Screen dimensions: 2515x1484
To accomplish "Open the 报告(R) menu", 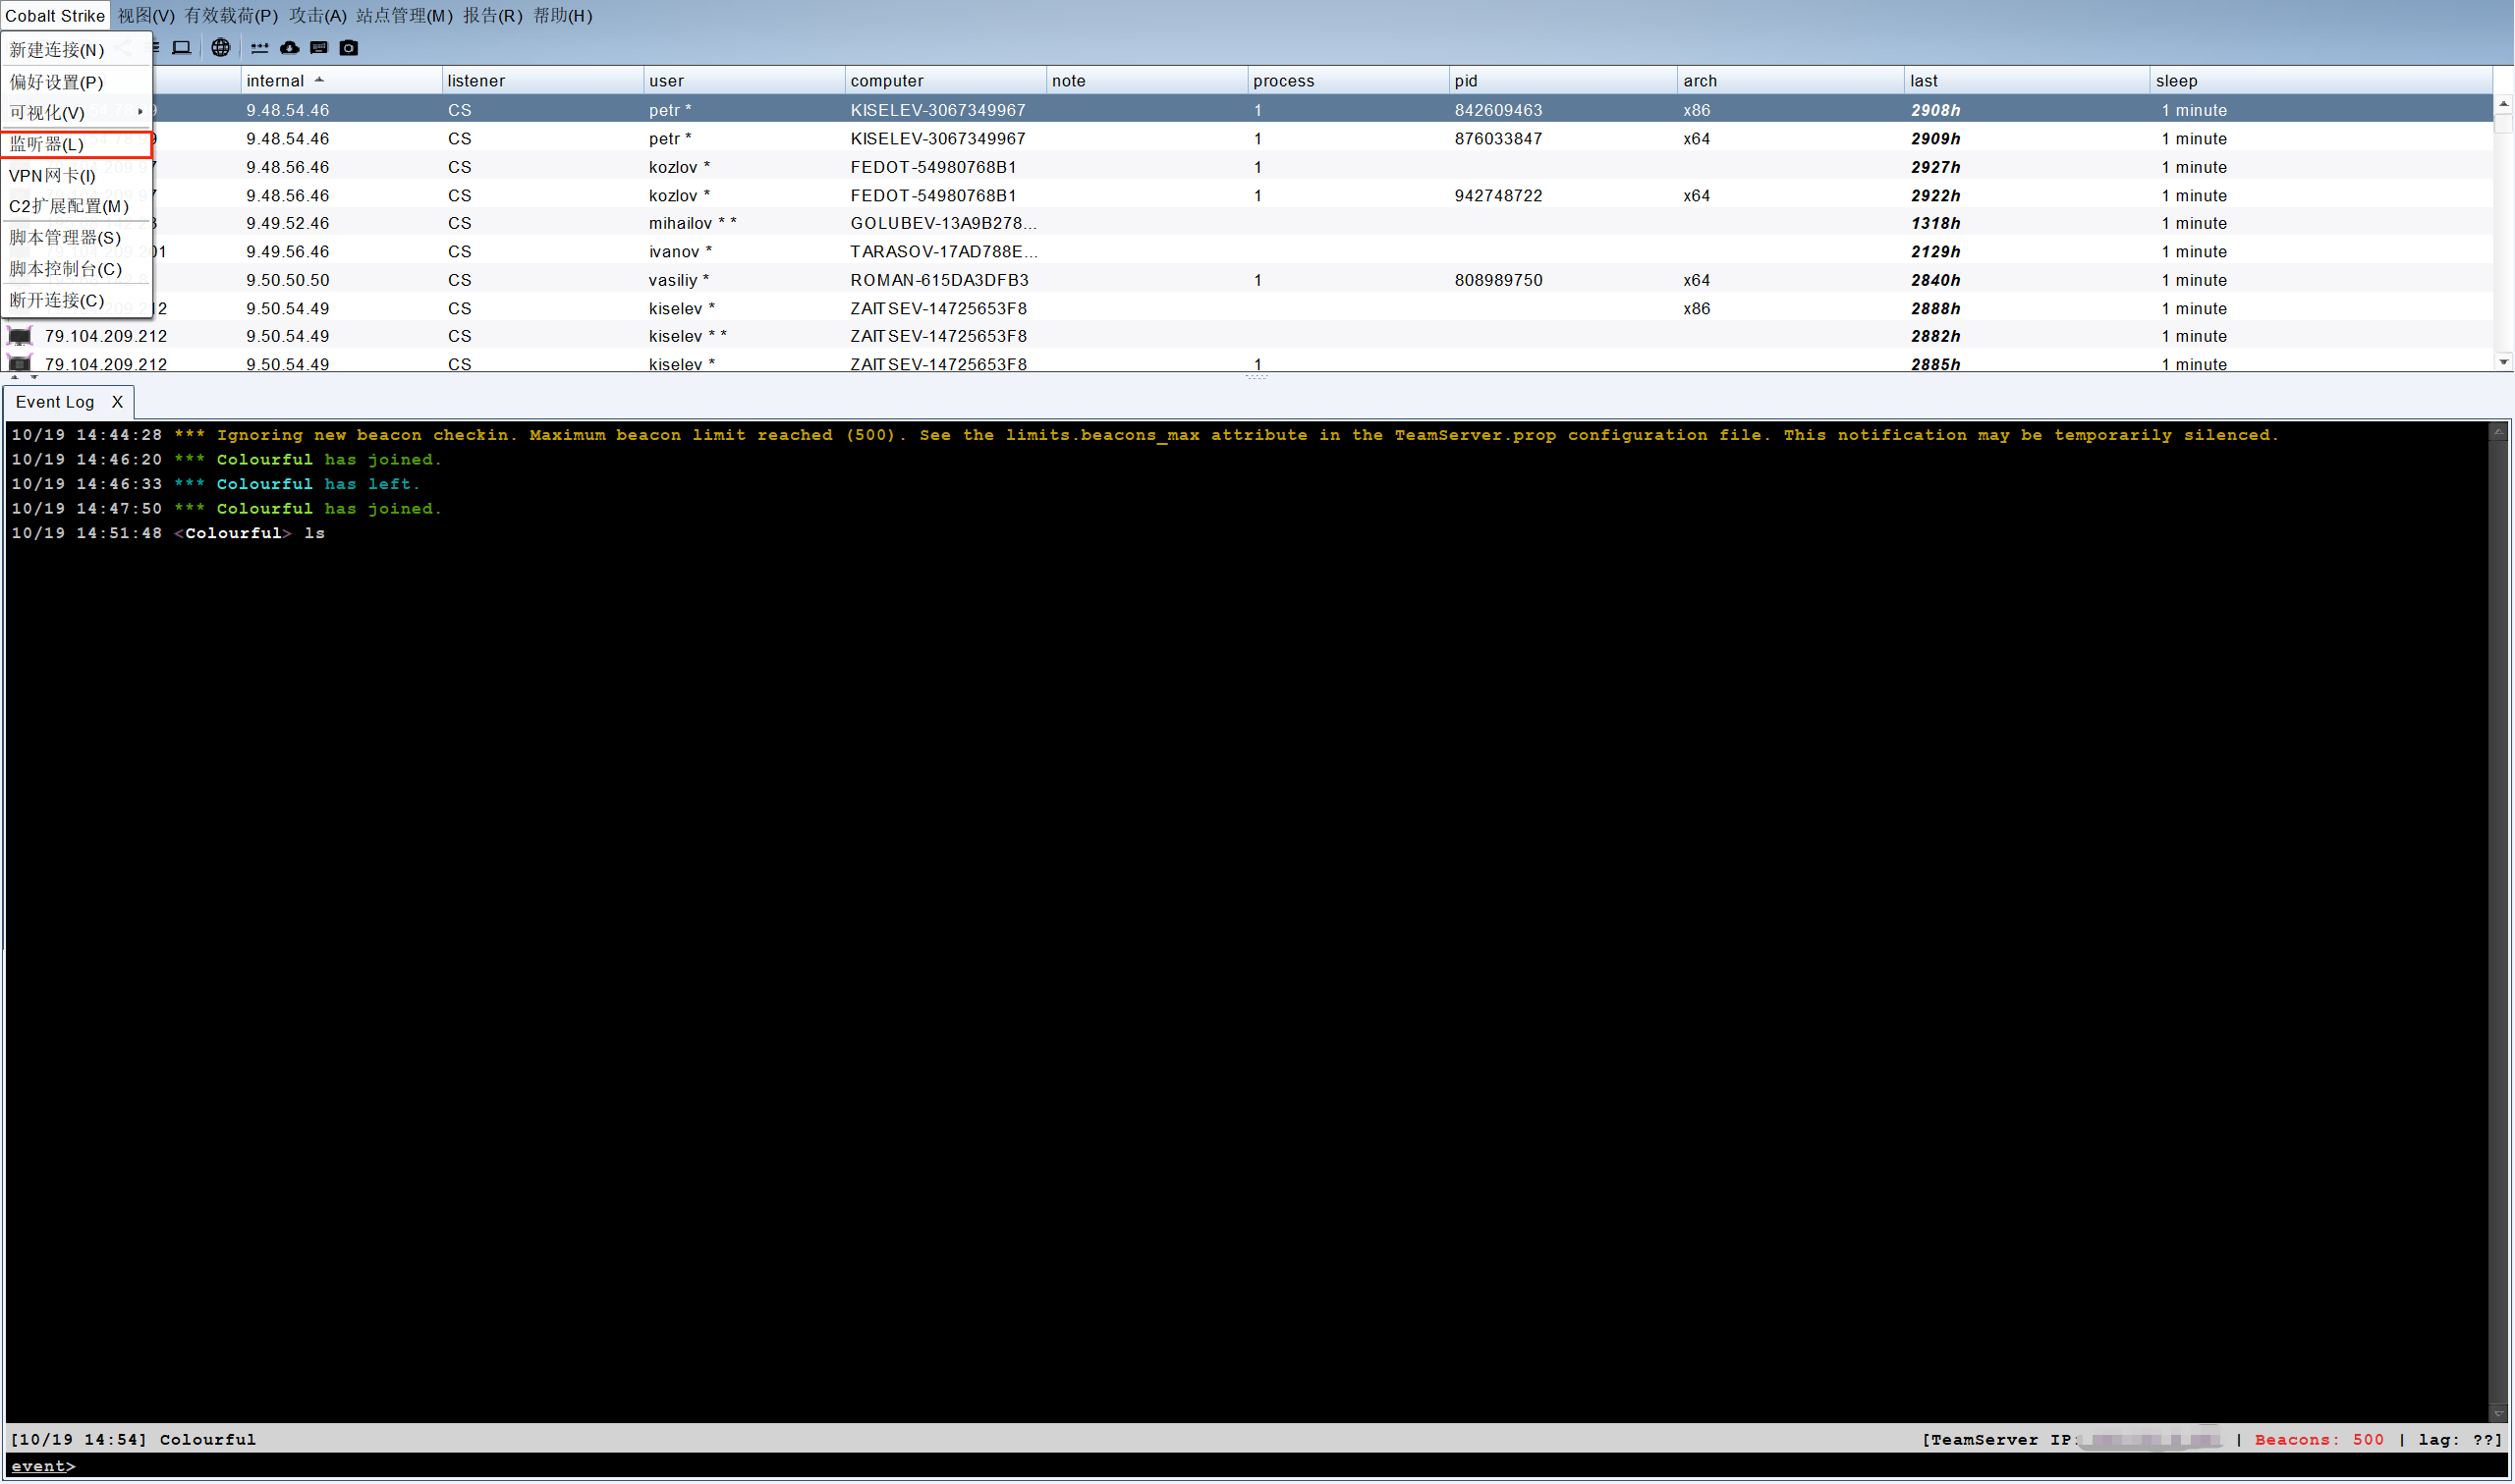I will click(493, 15).
